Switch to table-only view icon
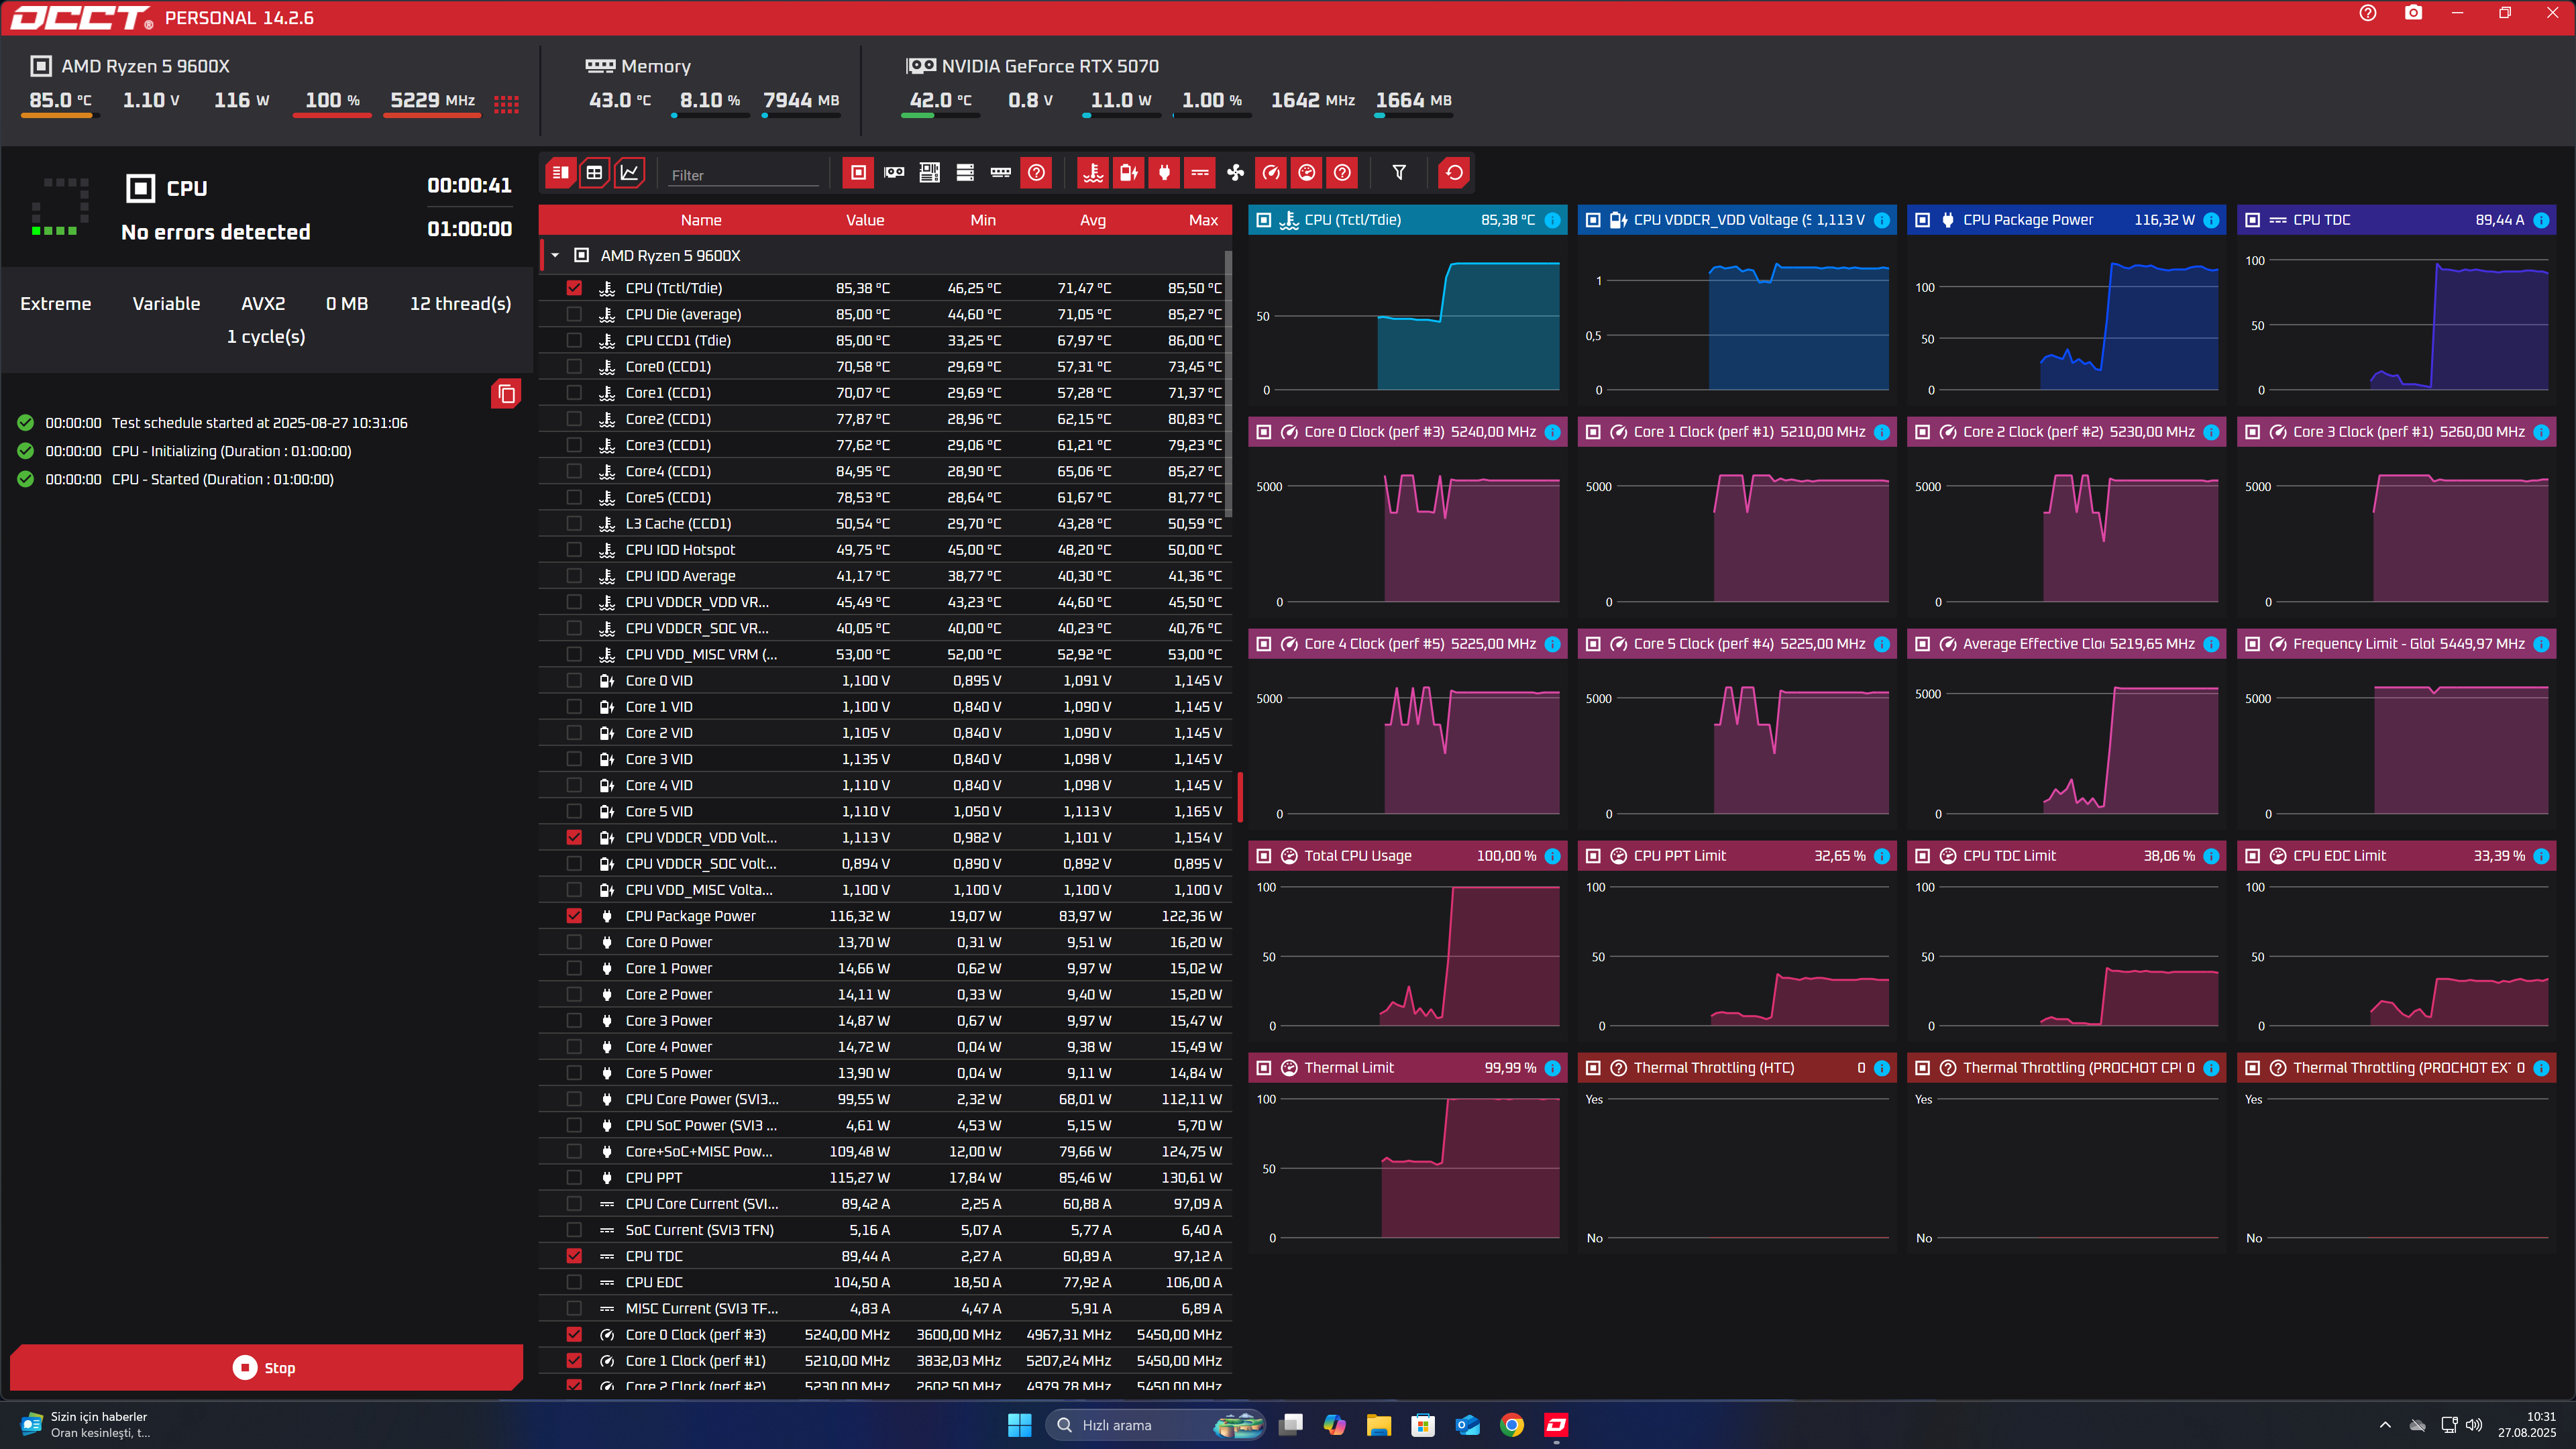Screen dimensions: 2576x1449 pyautogui.click(x=594, y=173)
